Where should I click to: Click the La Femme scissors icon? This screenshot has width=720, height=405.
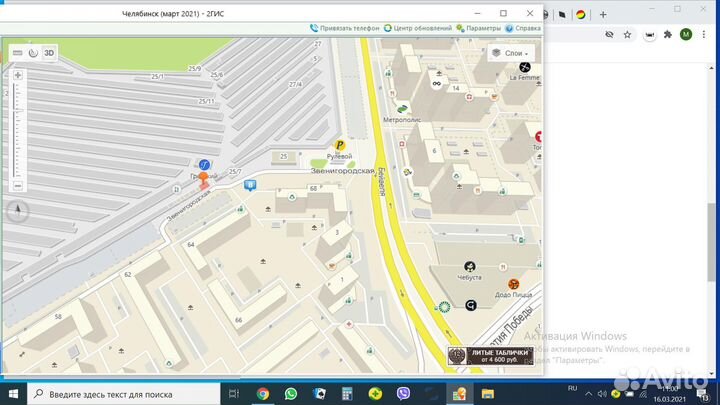coord(525,66)
